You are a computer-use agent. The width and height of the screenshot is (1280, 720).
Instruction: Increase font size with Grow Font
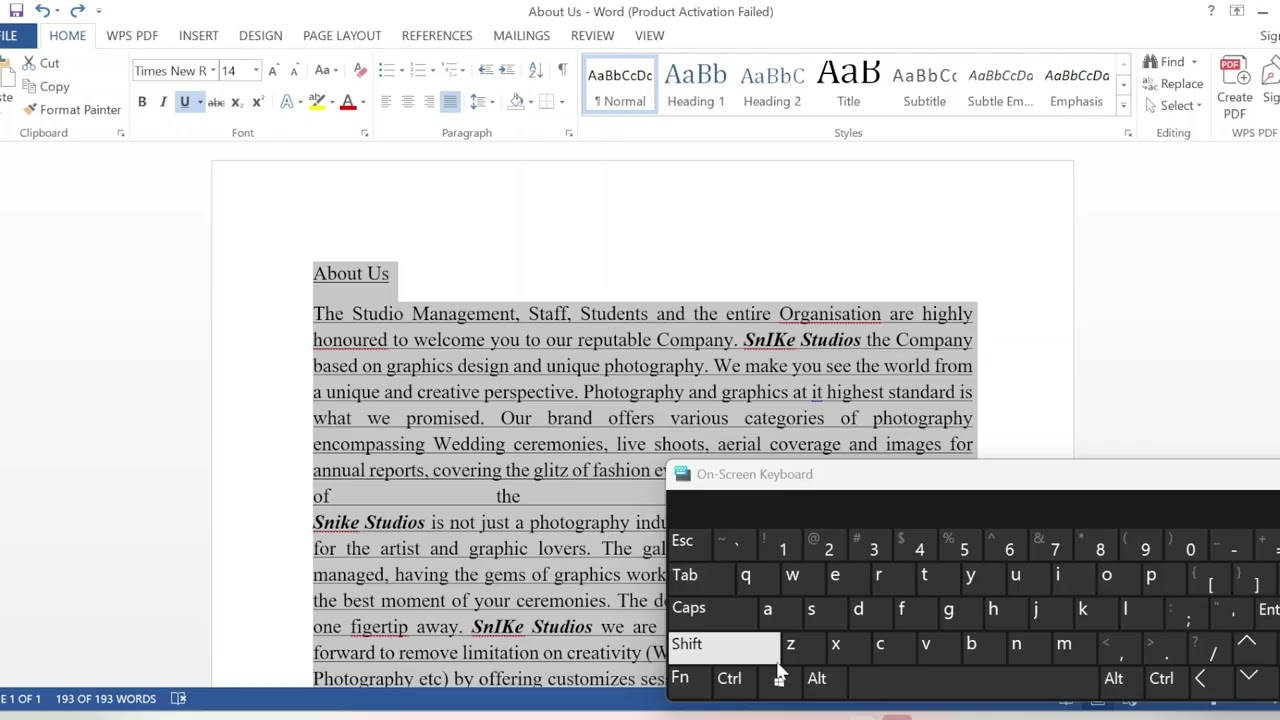[273, 71]
